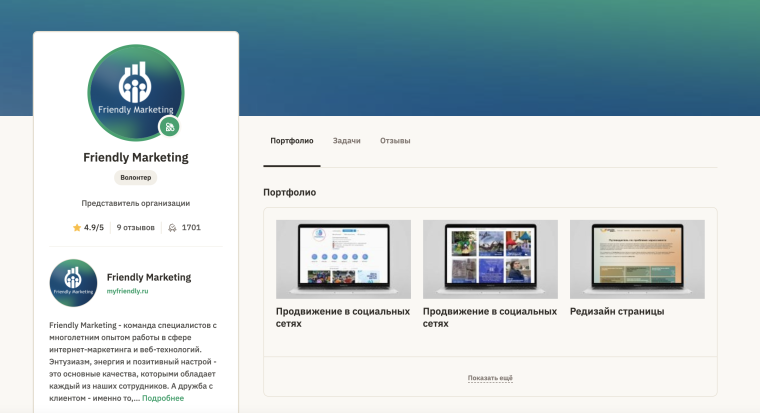
Task: Click the 1701 points counter
Action: click(191, 228)
